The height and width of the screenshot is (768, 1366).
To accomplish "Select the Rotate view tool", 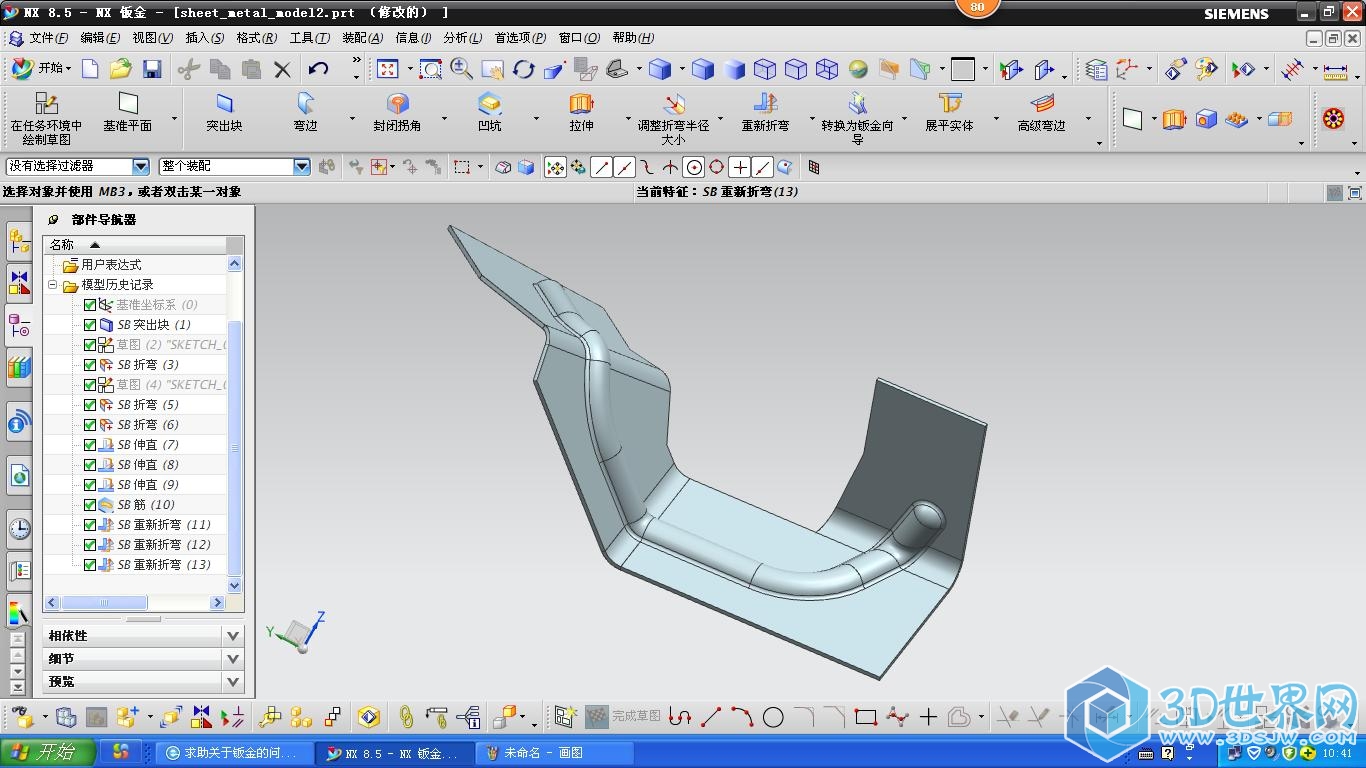I will [x=524, y=69].
